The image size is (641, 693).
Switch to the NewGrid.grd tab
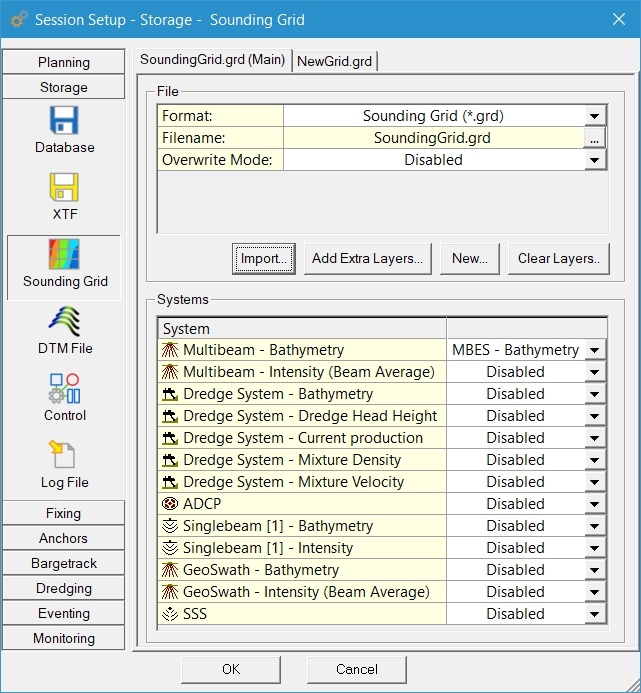pos(334,61)
